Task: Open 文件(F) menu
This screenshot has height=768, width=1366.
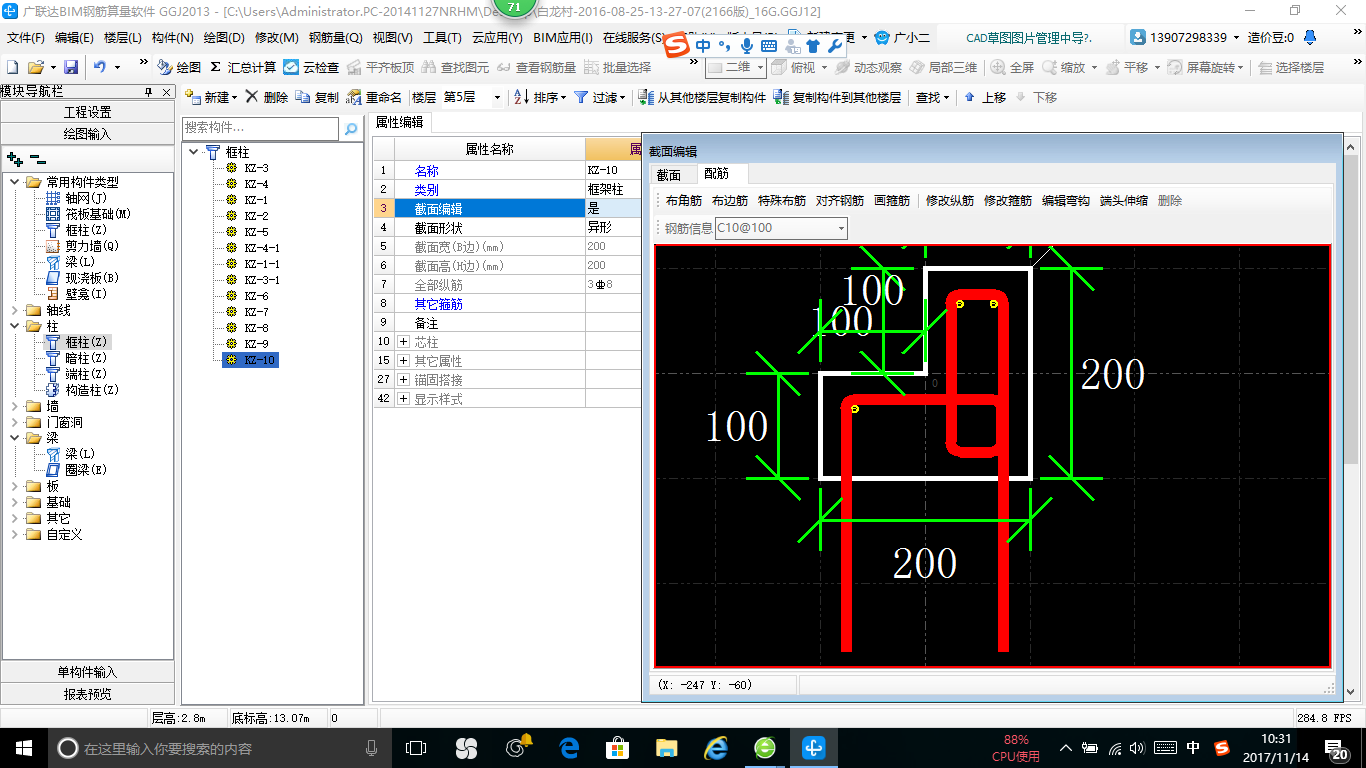Action: pos(26,37)
